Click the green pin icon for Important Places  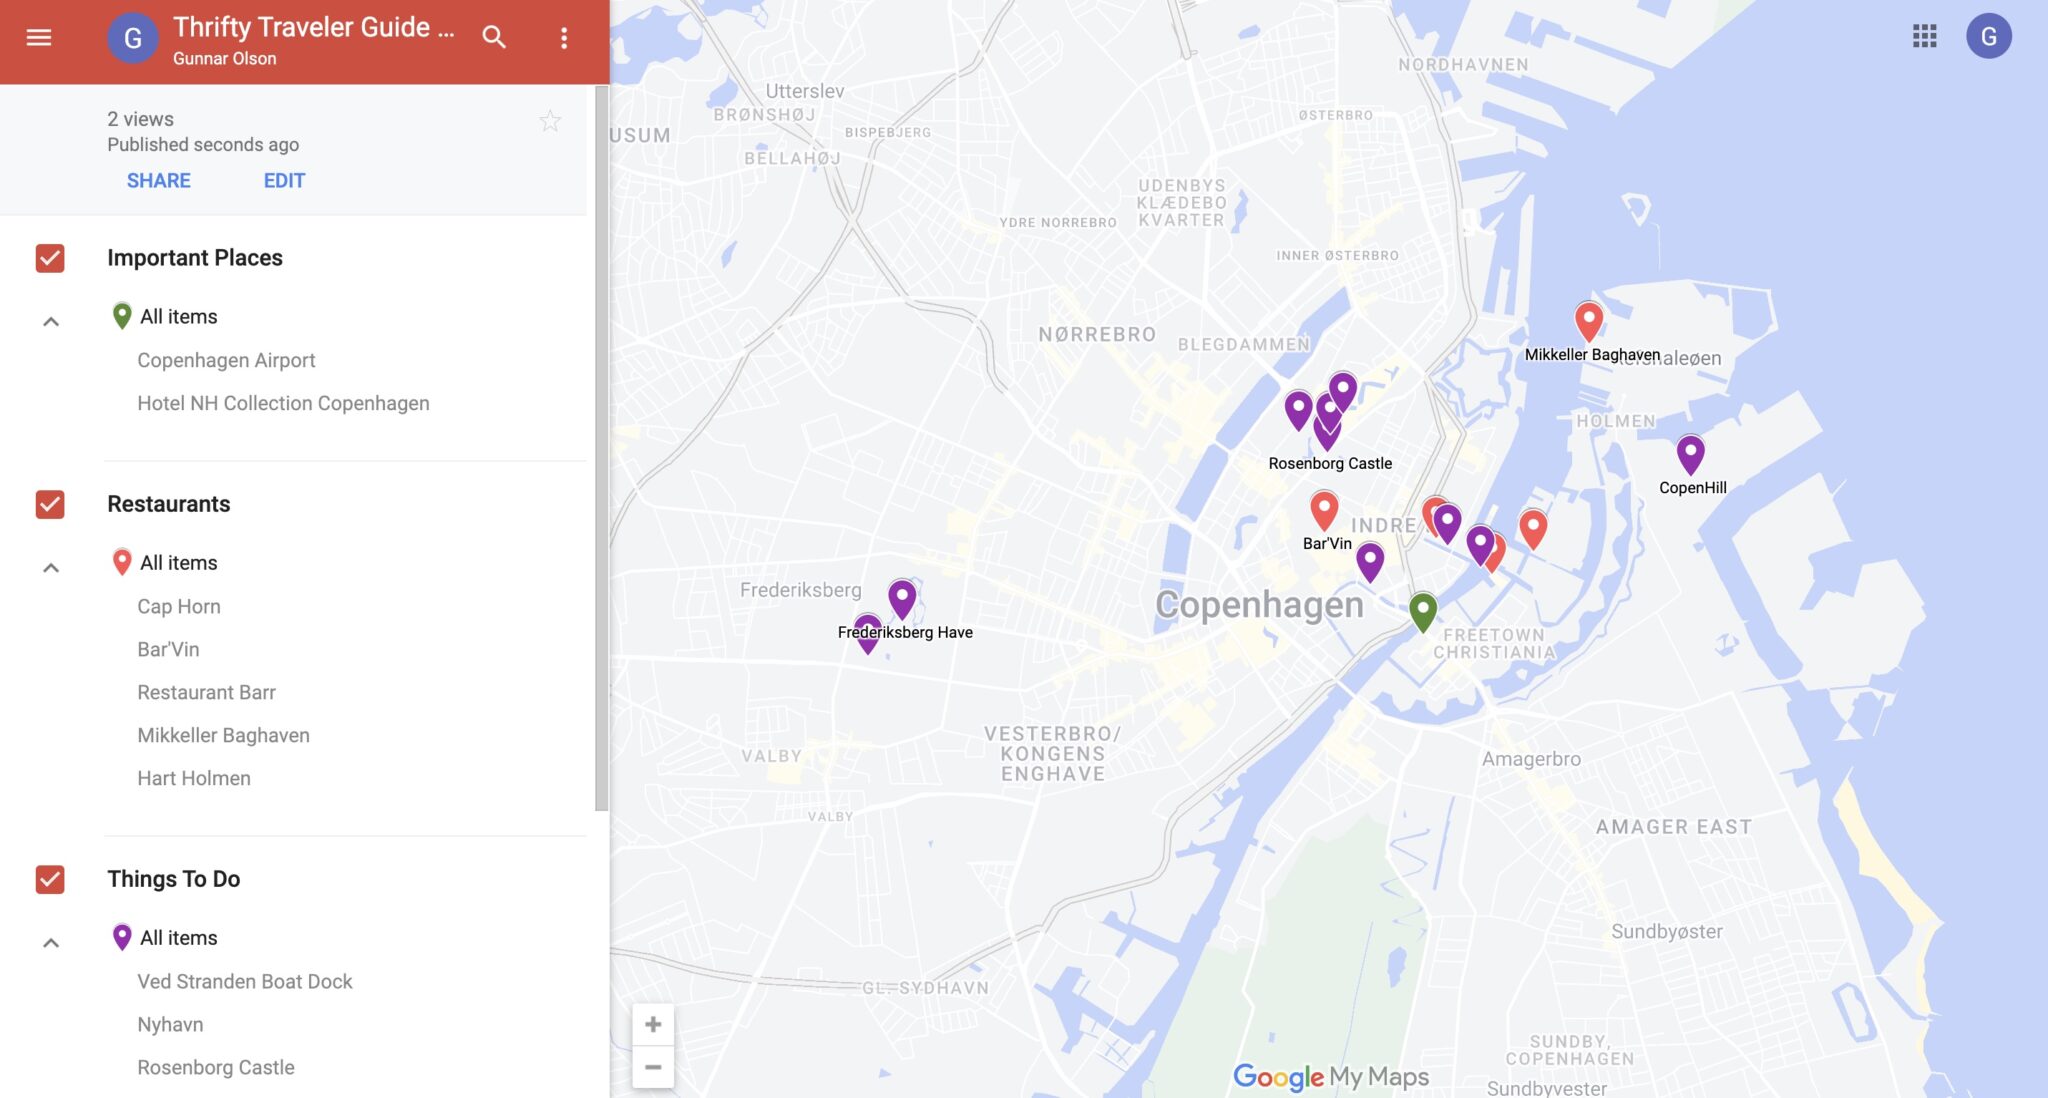[x=122, y=315]
